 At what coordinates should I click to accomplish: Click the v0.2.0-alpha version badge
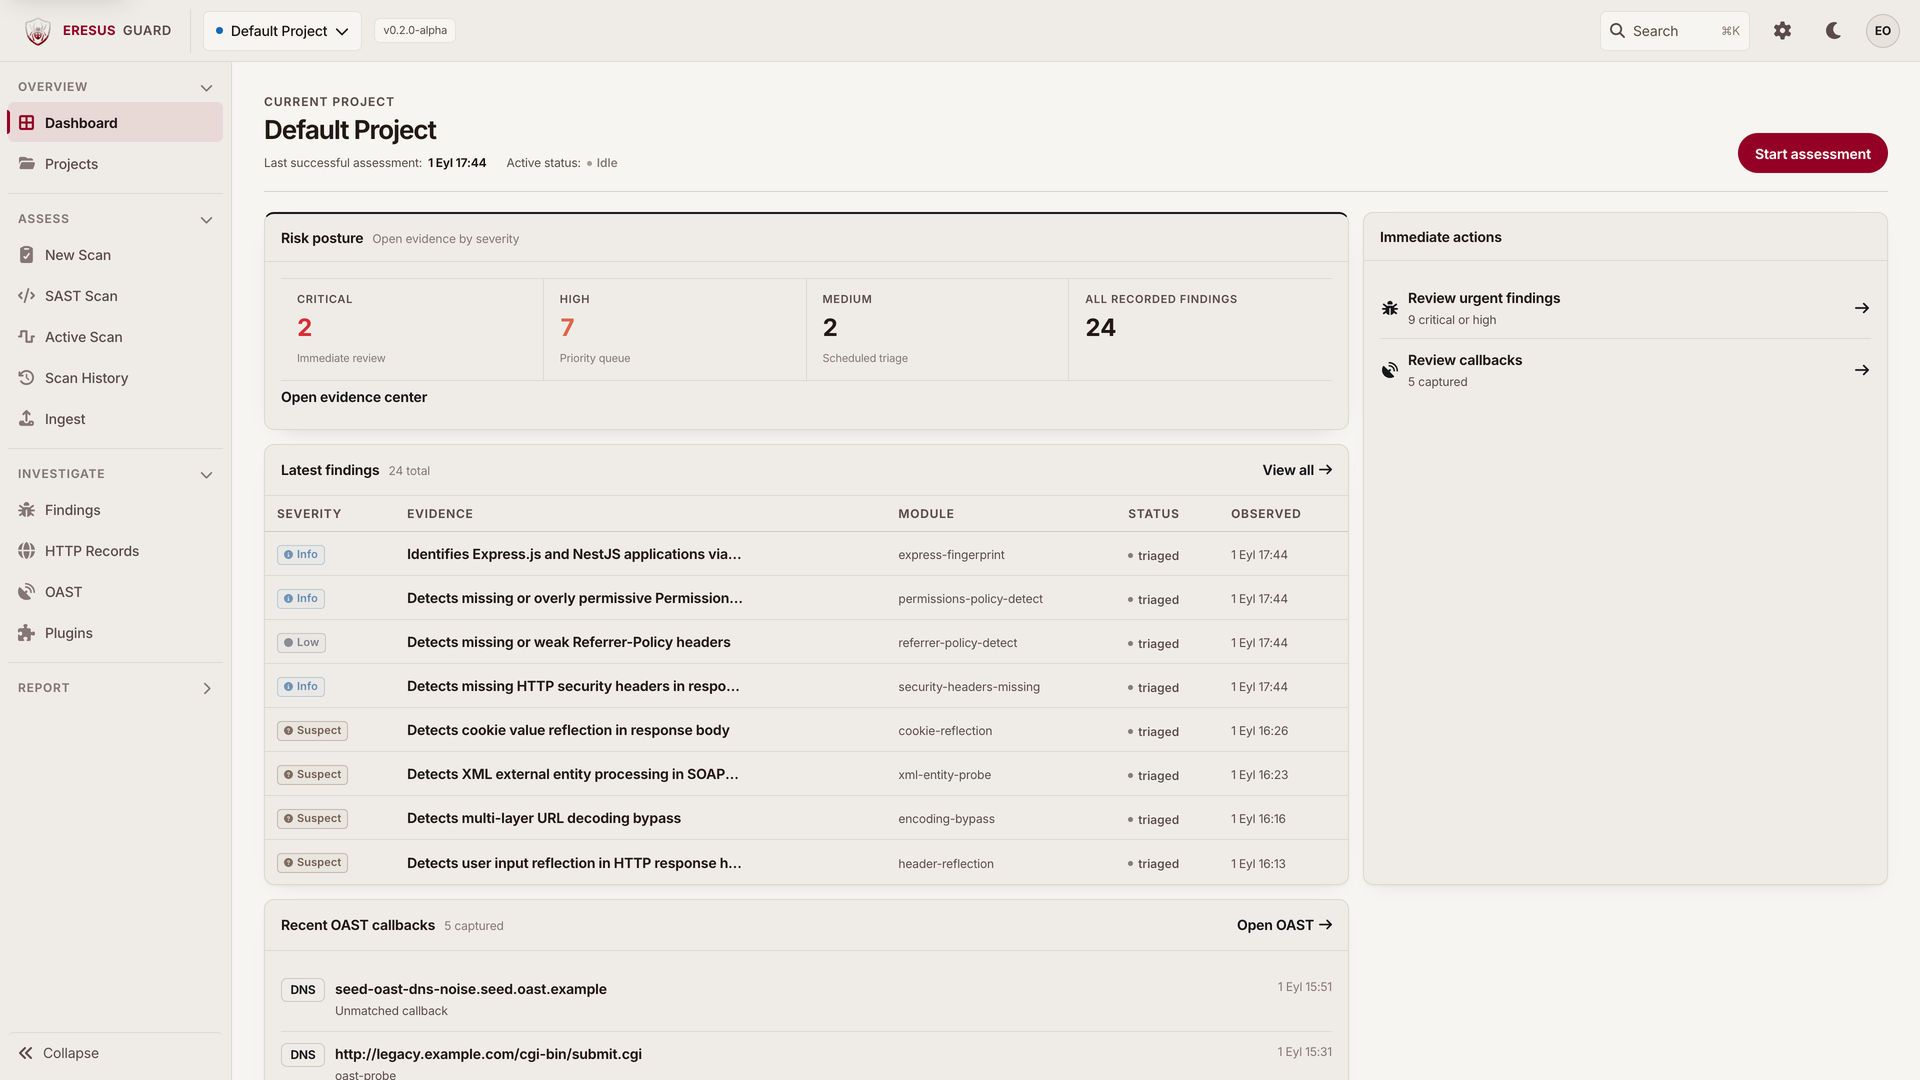pyautogui.click(x=415, y=30)
